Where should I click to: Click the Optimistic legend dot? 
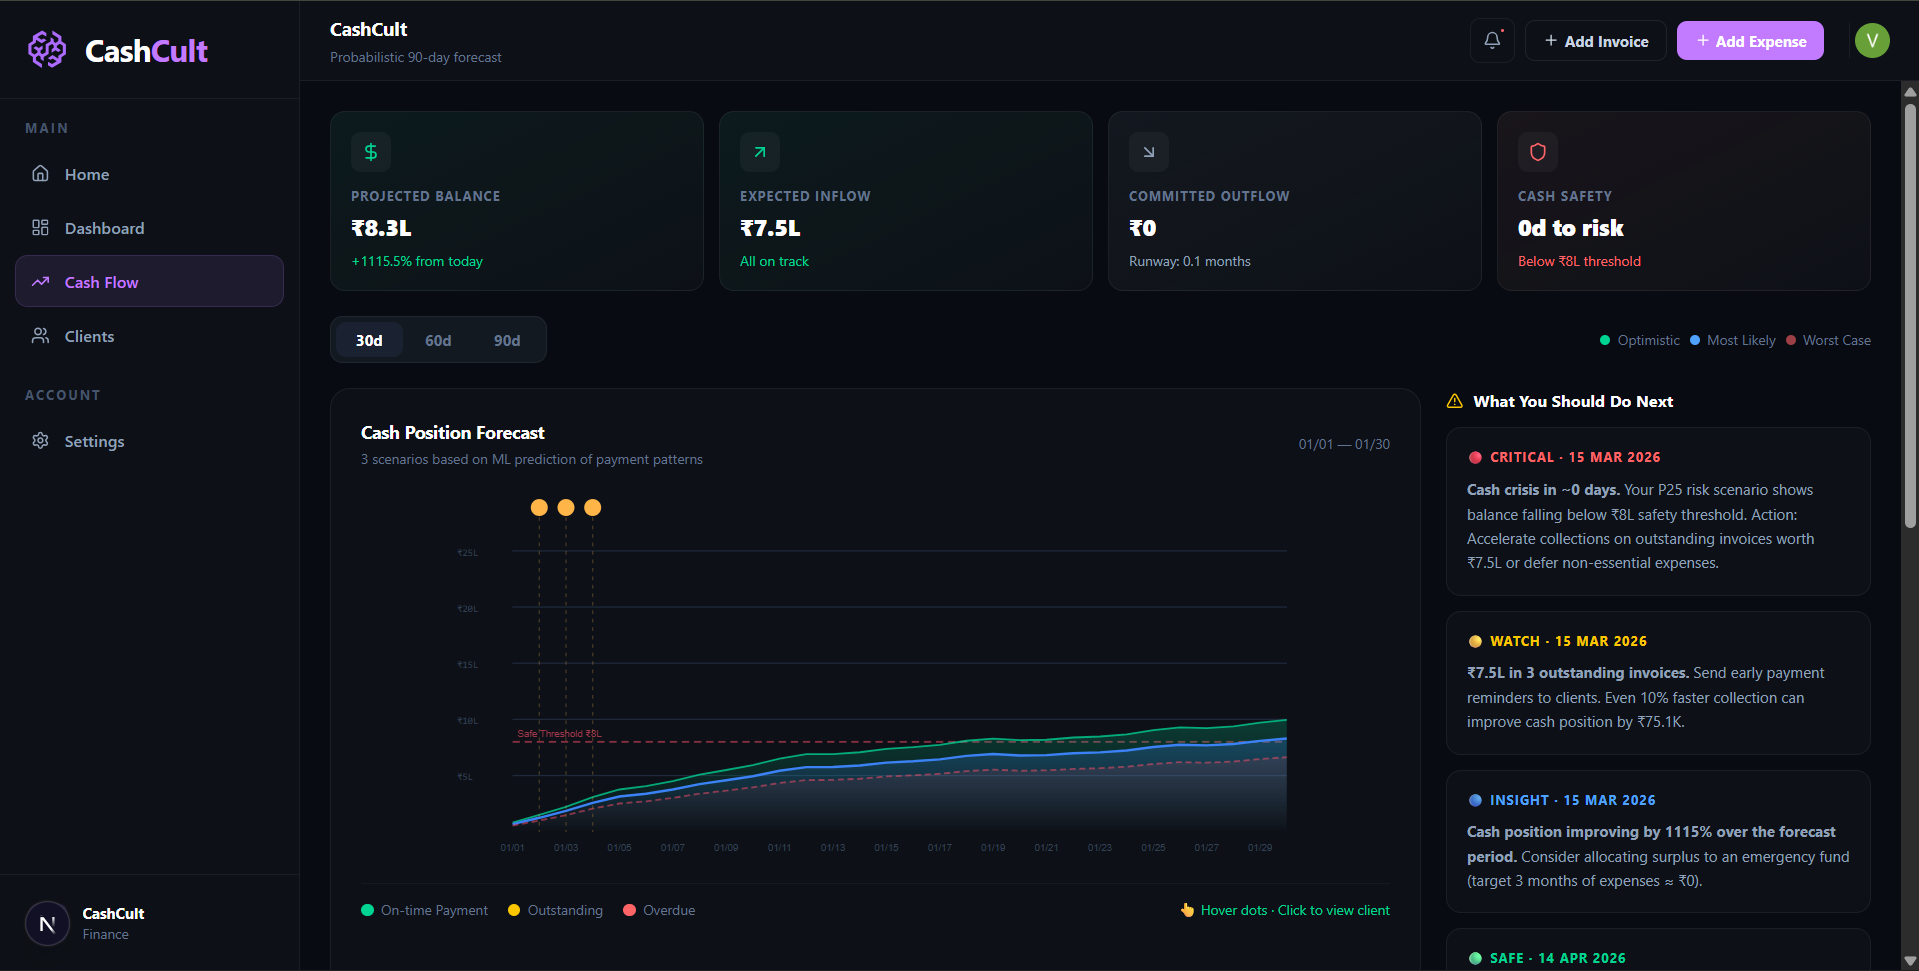[x=1605, y=340]
